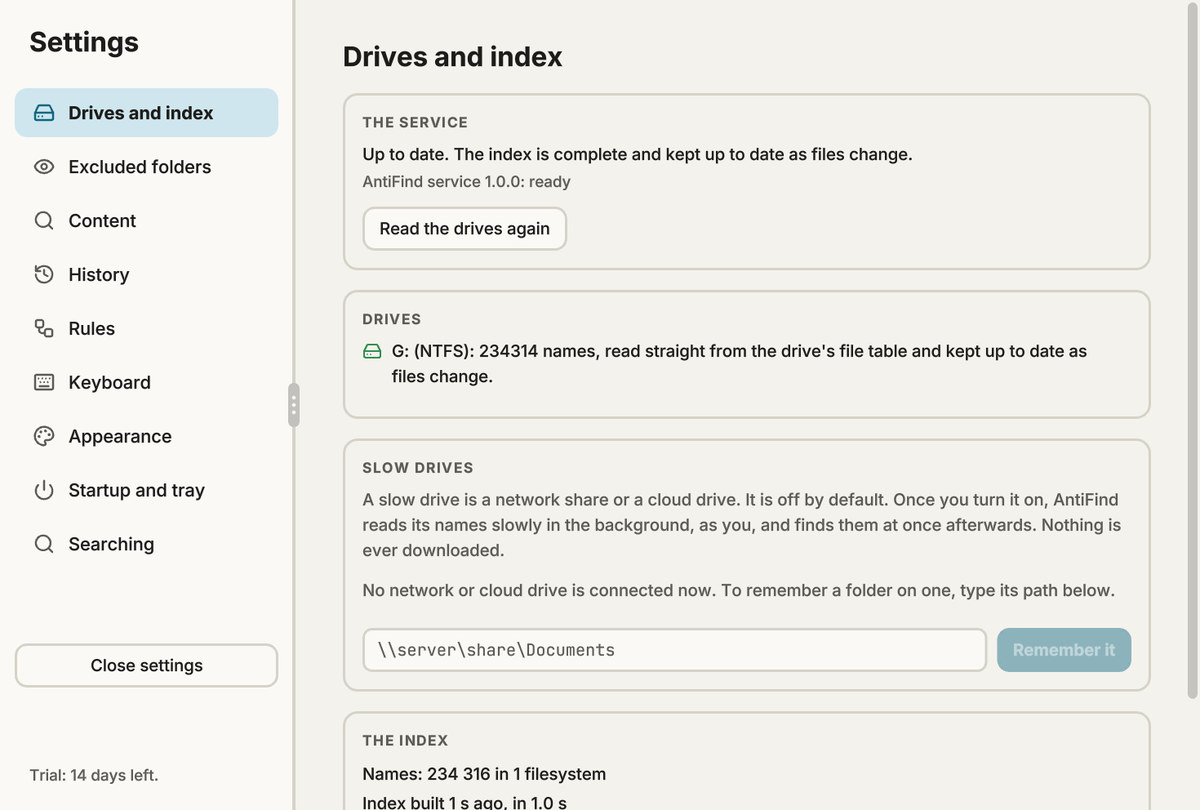Click the 'SLOW DRIVES' heading

pyautogui.click(x=418, y=467)
